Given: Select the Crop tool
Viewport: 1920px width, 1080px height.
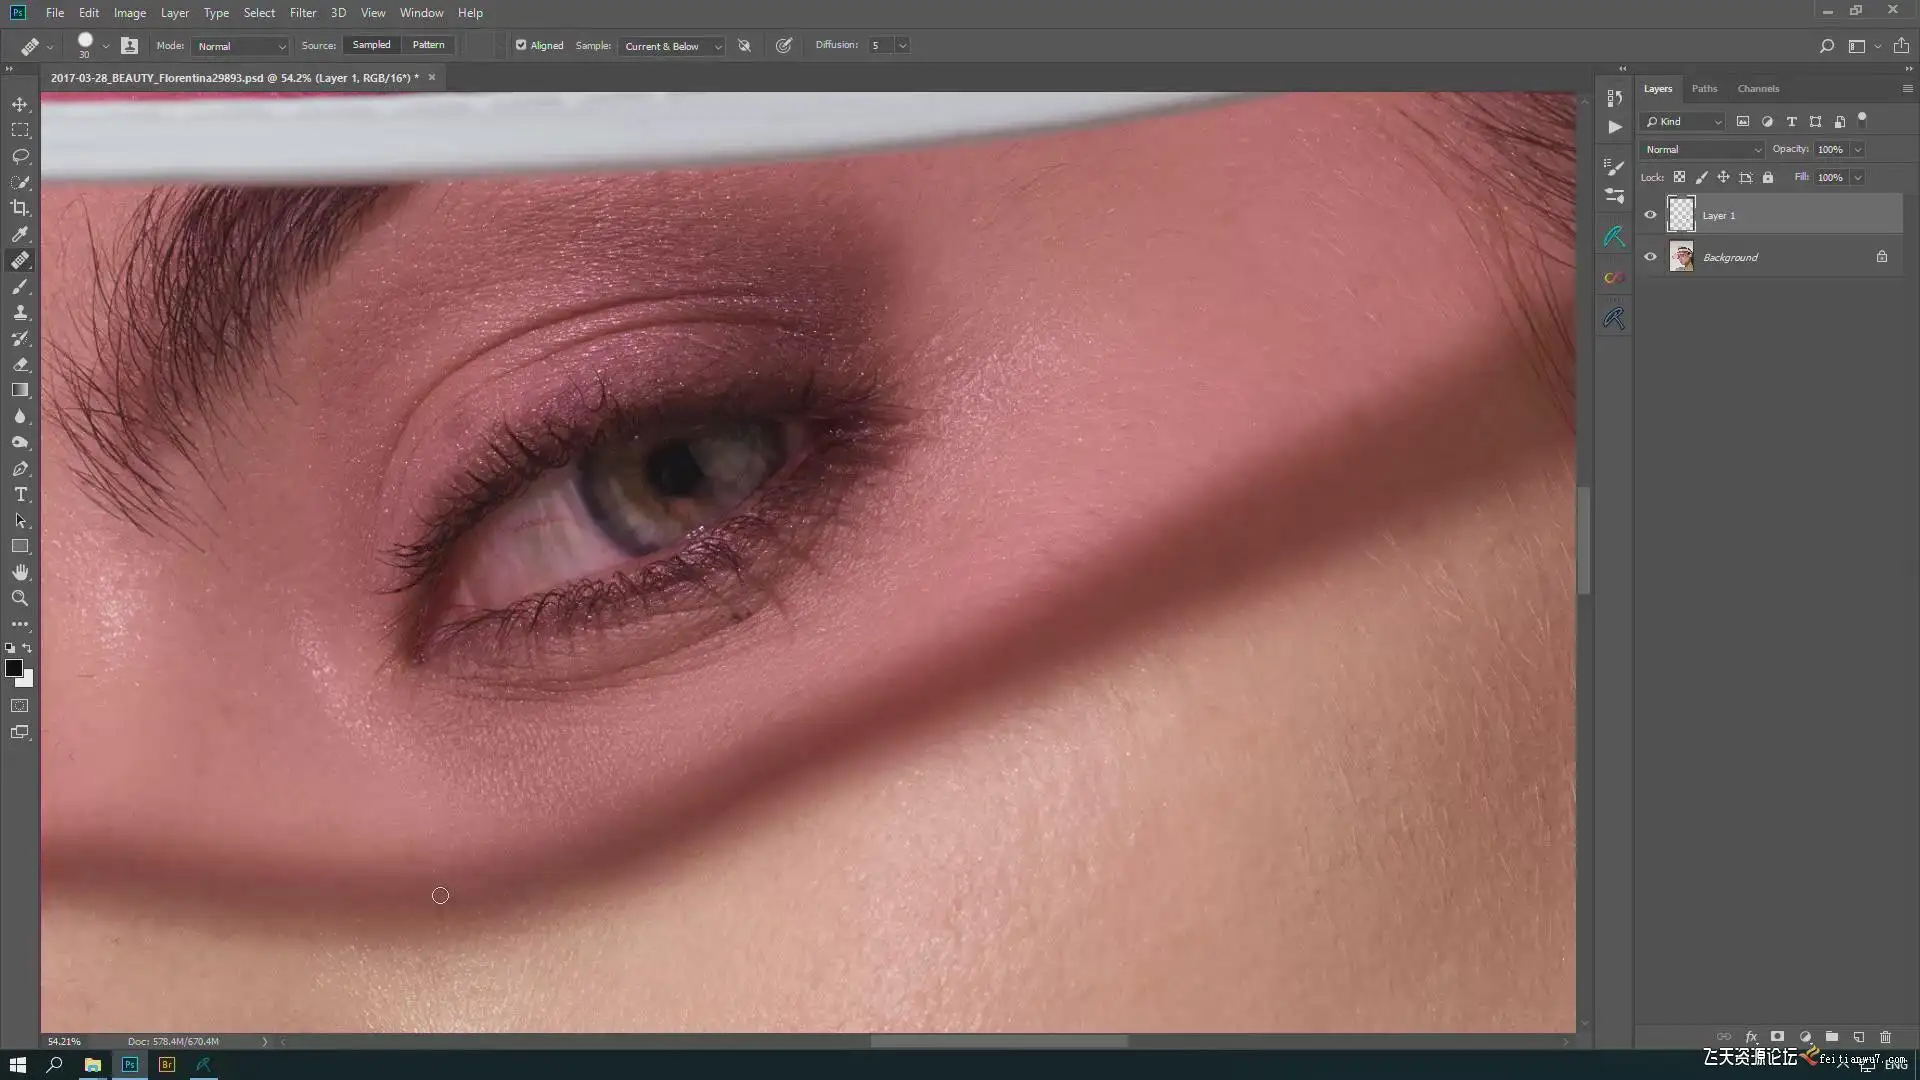Looking at the screenshot, I should (x=20, y=208).
